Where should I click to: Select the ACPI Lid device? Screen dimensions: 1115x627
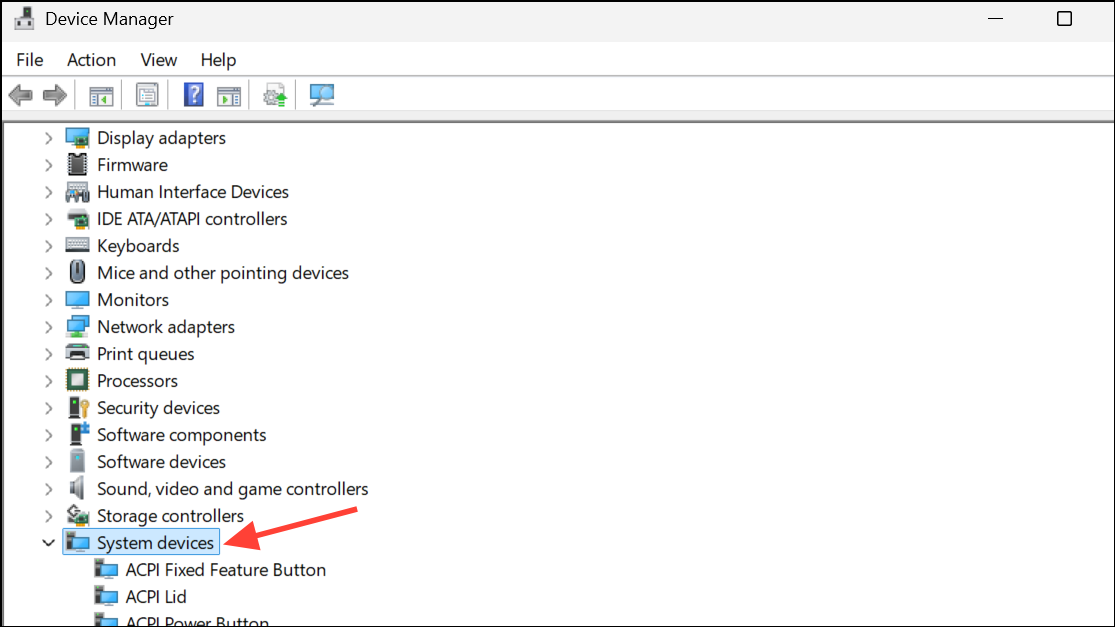click(x=156, y=597)
